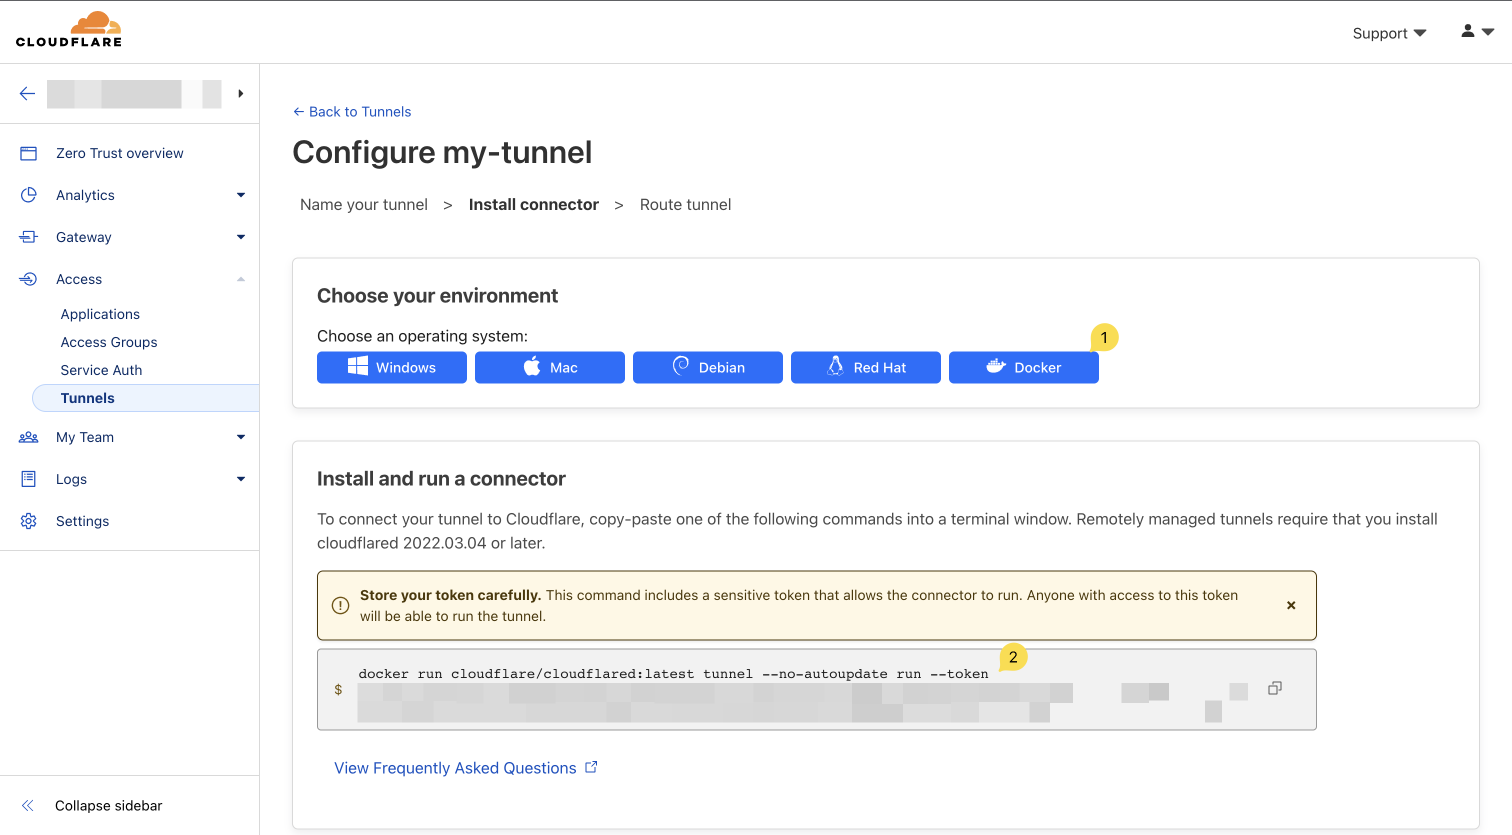1512x835 pixels.
Task: Copy the docker command to clipboard
Action: pos(1275,688)
